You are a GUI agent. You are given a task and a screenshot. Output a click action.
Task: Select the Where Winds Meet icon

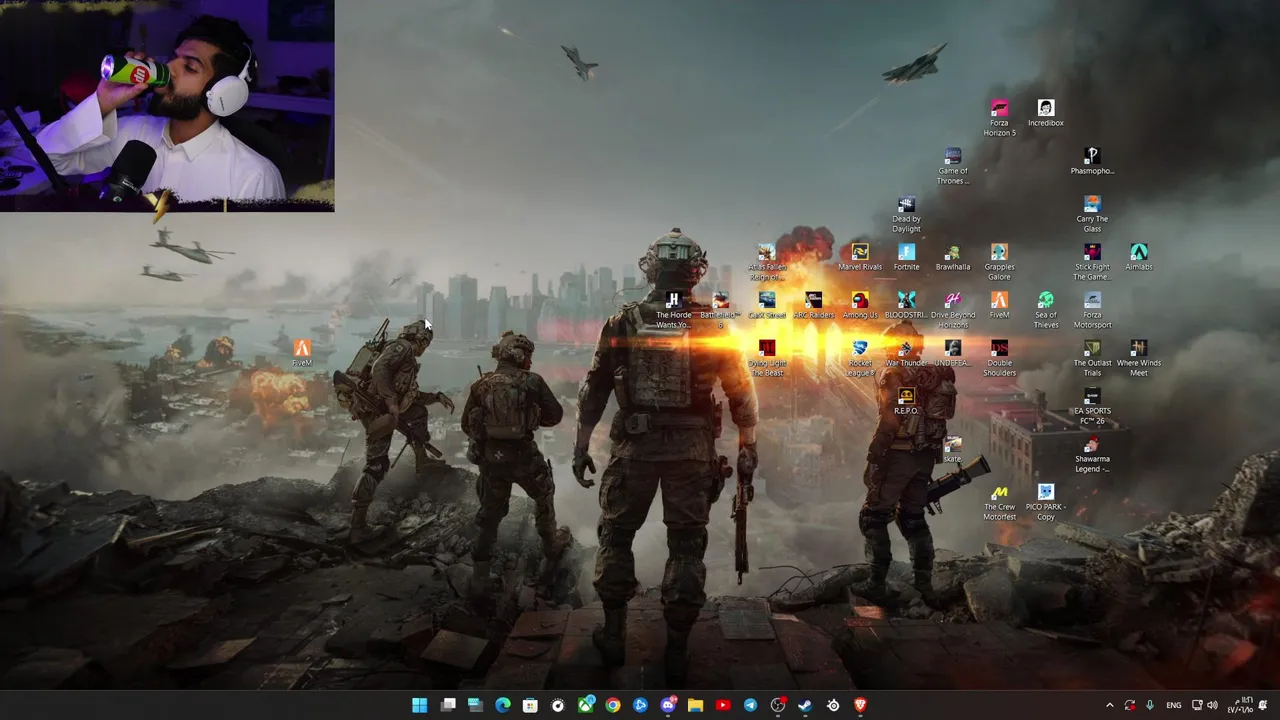click(x=1138, y=357)
